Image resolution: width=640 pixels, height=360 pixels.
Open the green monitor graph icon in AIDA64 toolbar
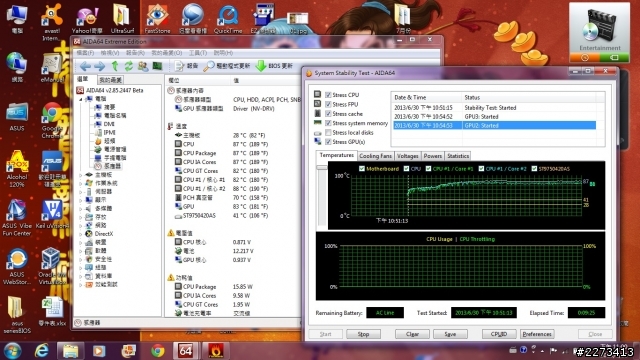(x=157, y=66)
